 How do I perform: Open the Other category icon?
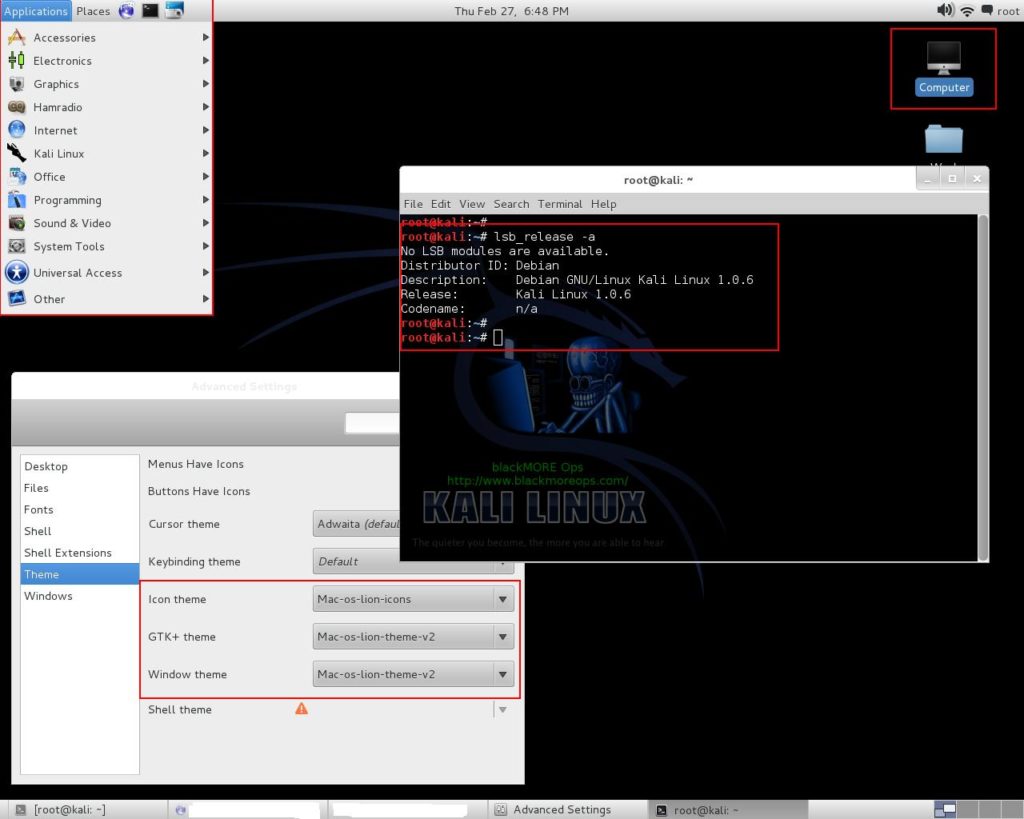coord(16,298)
